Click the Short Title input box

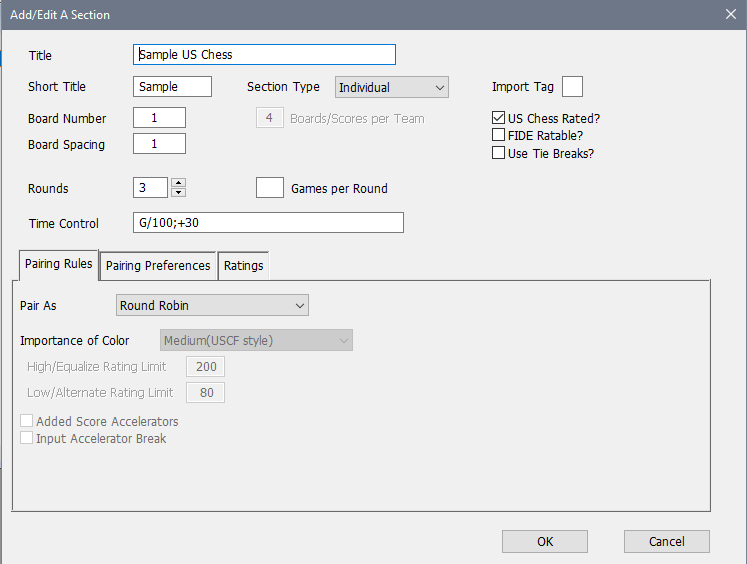172,87
